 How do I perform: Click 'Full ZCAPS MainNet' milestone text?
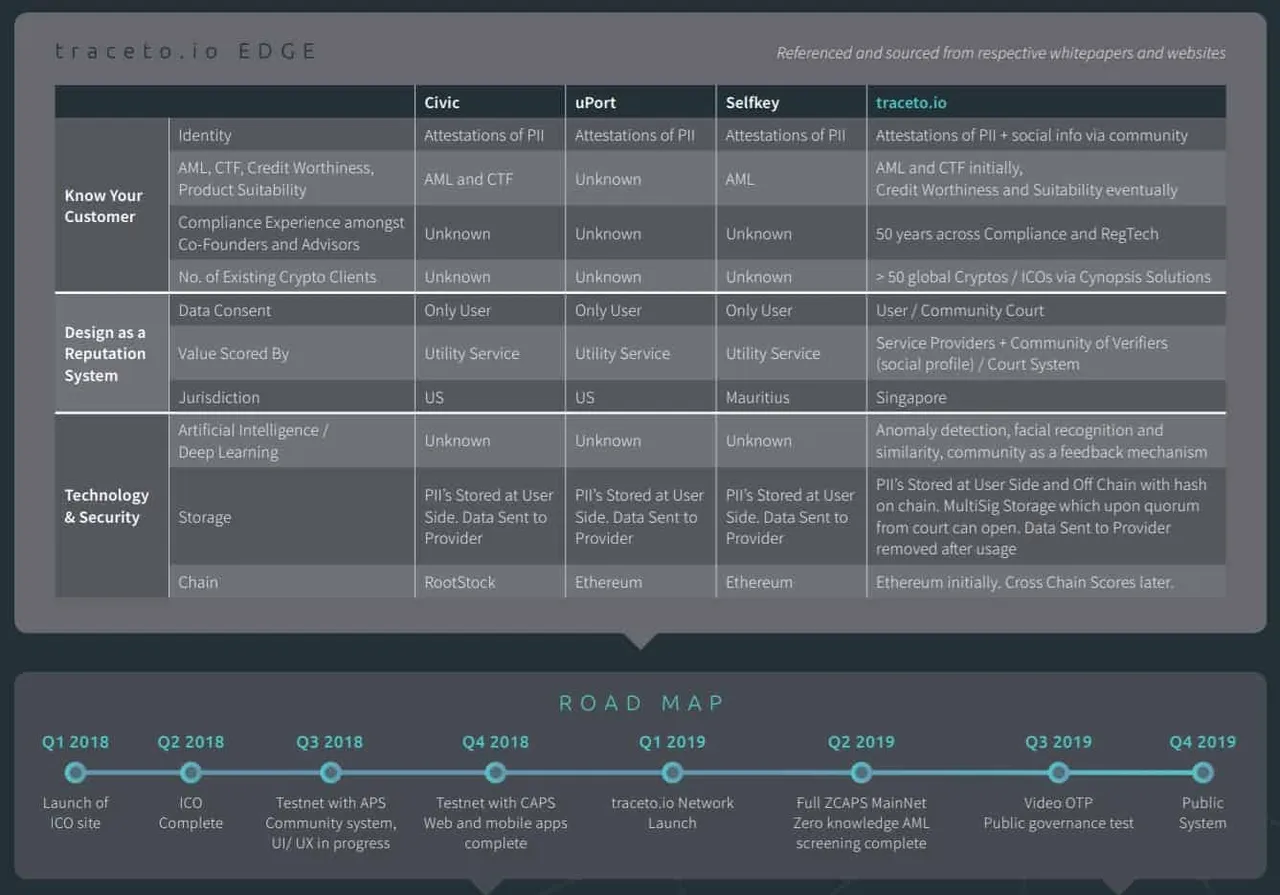(861, 823)
